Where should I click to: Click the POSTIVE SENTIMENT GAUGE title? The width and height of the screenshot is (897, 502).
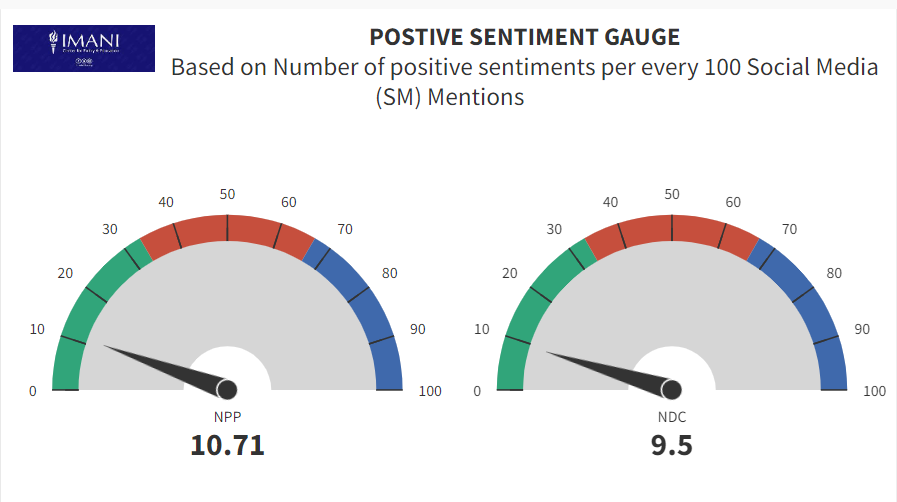pyautogui.click(x=524, y=38)
